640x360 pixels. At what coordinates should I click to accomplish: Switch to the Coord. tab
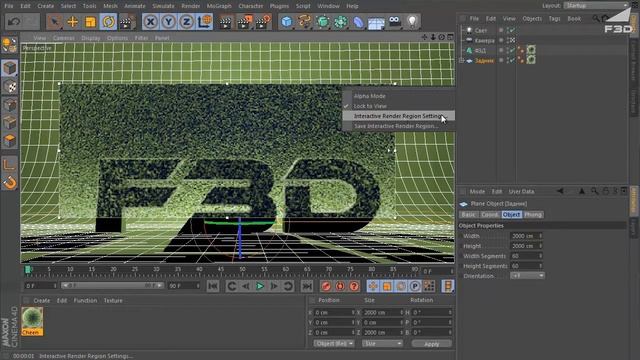(x=489, y=215)
